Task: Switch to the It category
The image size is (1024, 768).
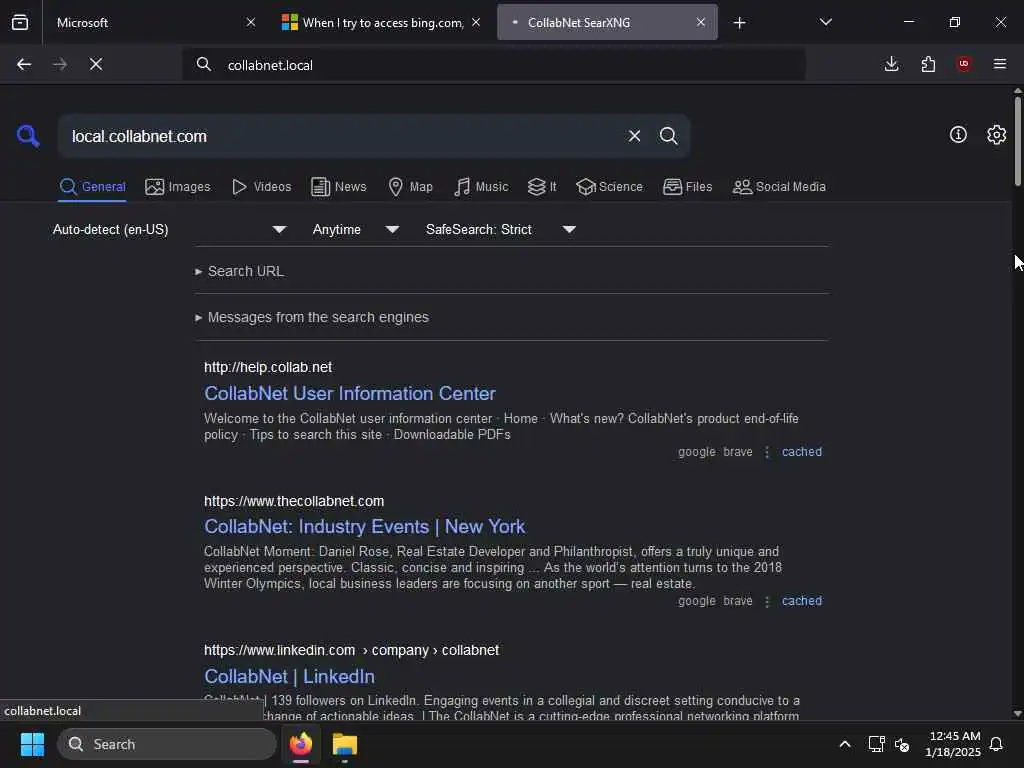Action: click(x=542, y=187)
